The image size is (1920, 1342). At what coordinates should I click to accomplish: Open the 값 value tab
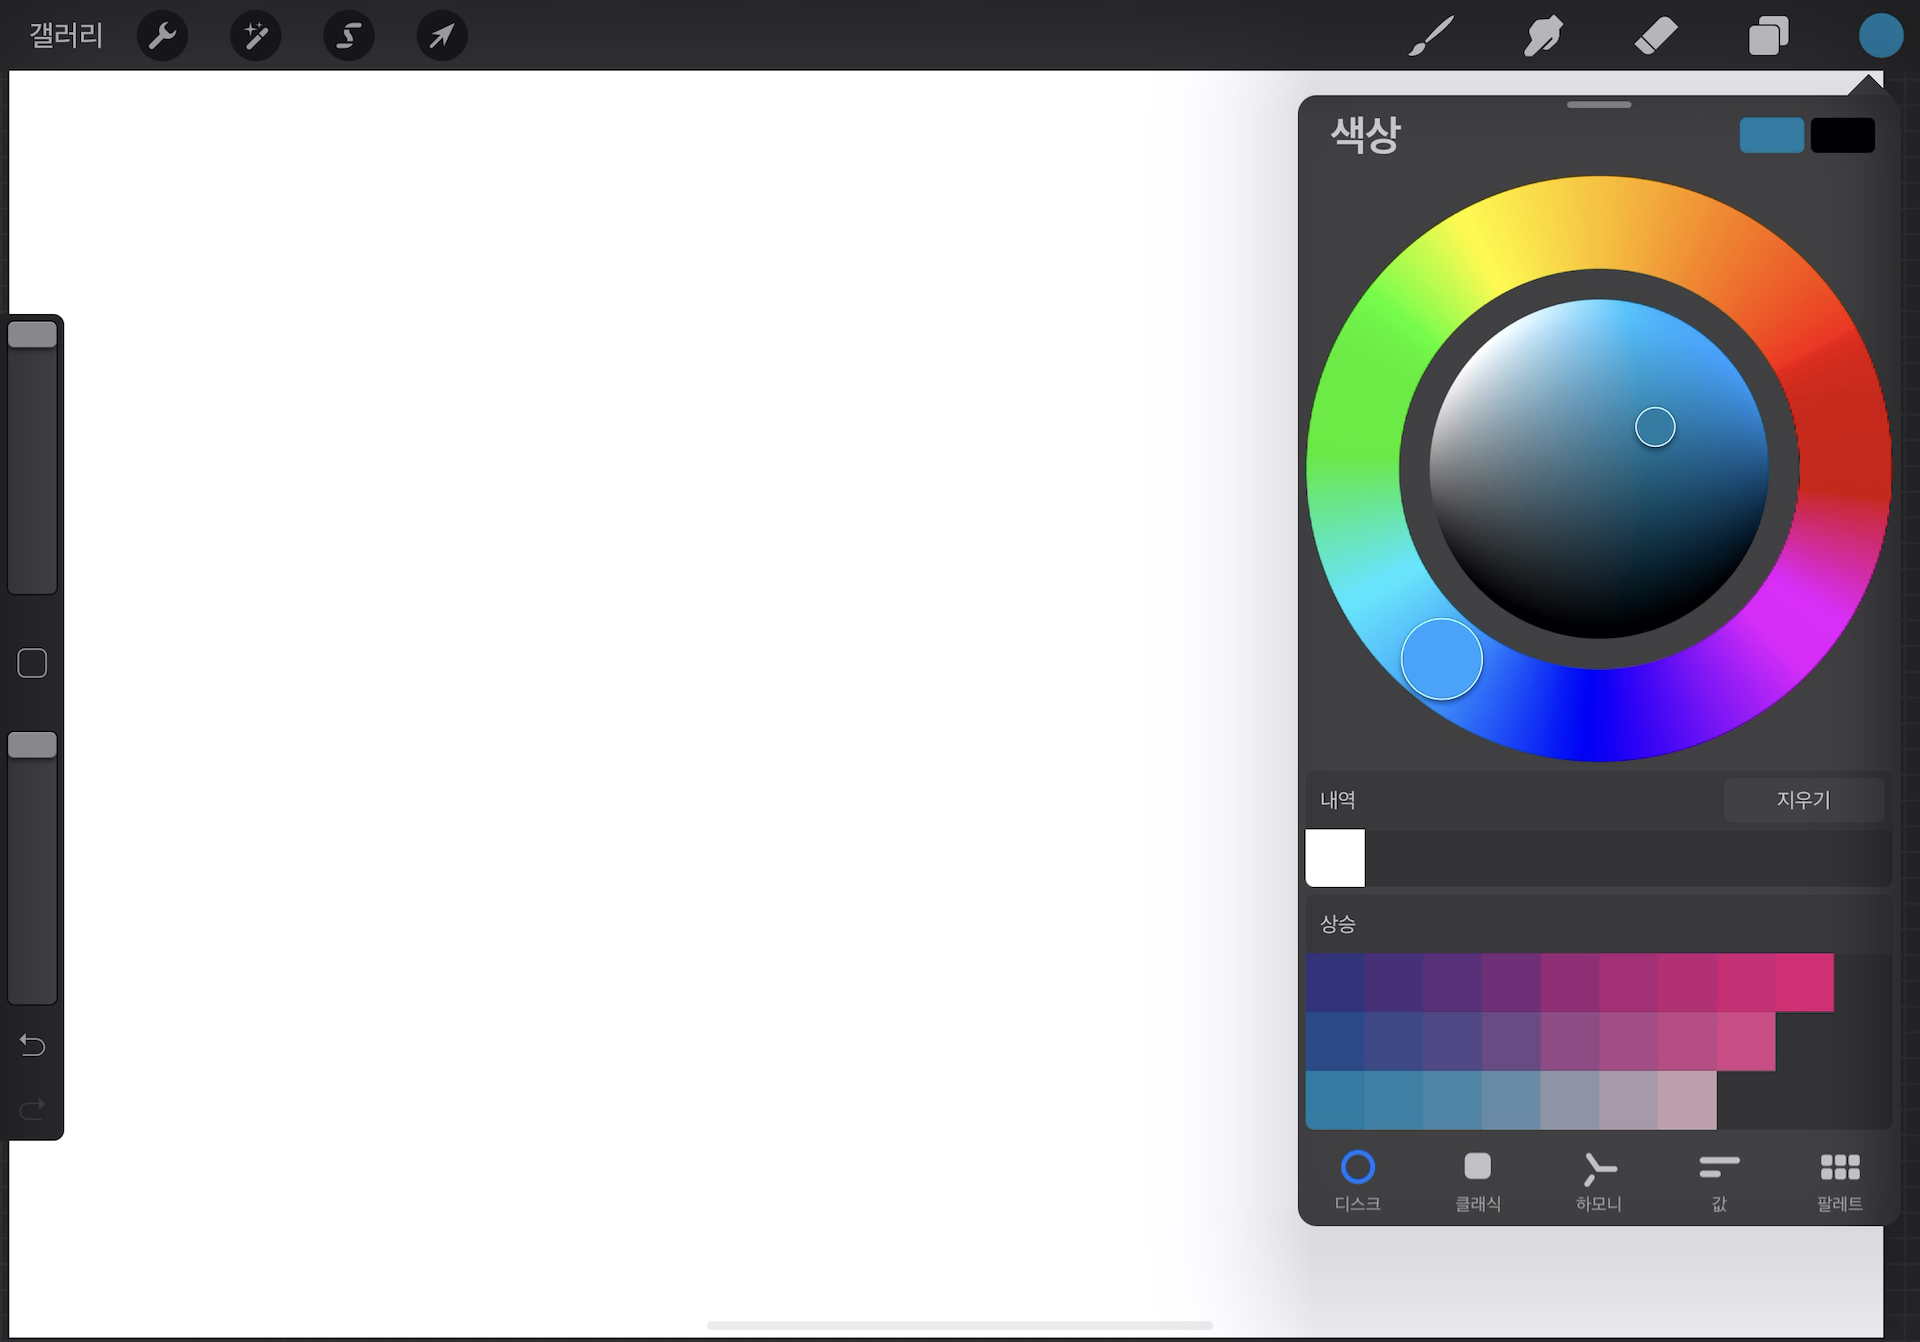coord(1719,1181)
